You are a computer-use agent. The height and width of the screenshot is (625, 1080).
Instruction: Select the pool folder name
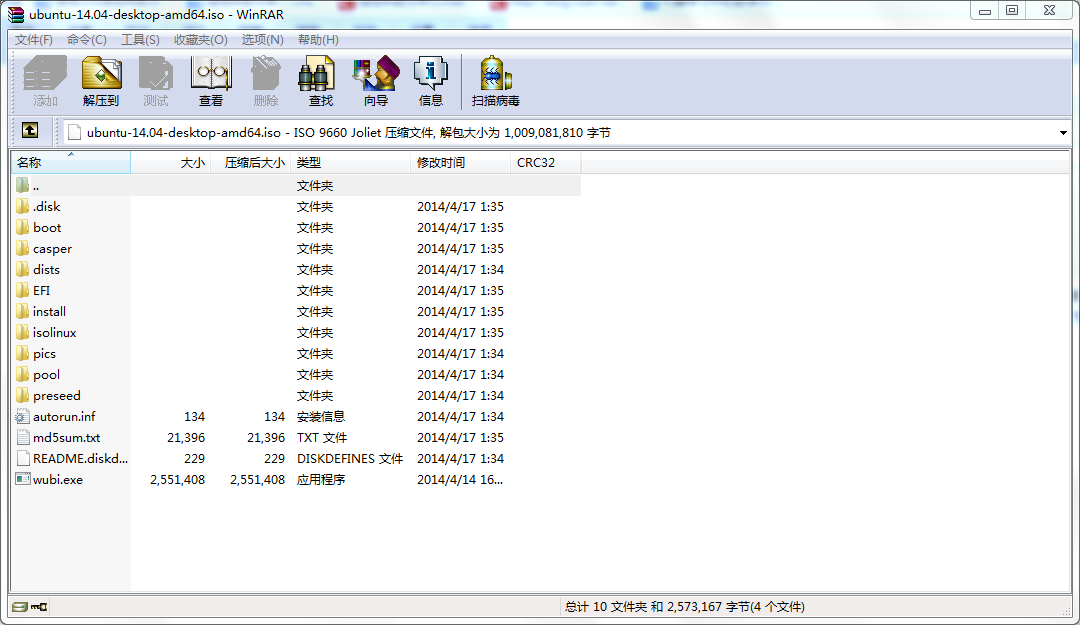pyautogui.click(x=46, y=375)
